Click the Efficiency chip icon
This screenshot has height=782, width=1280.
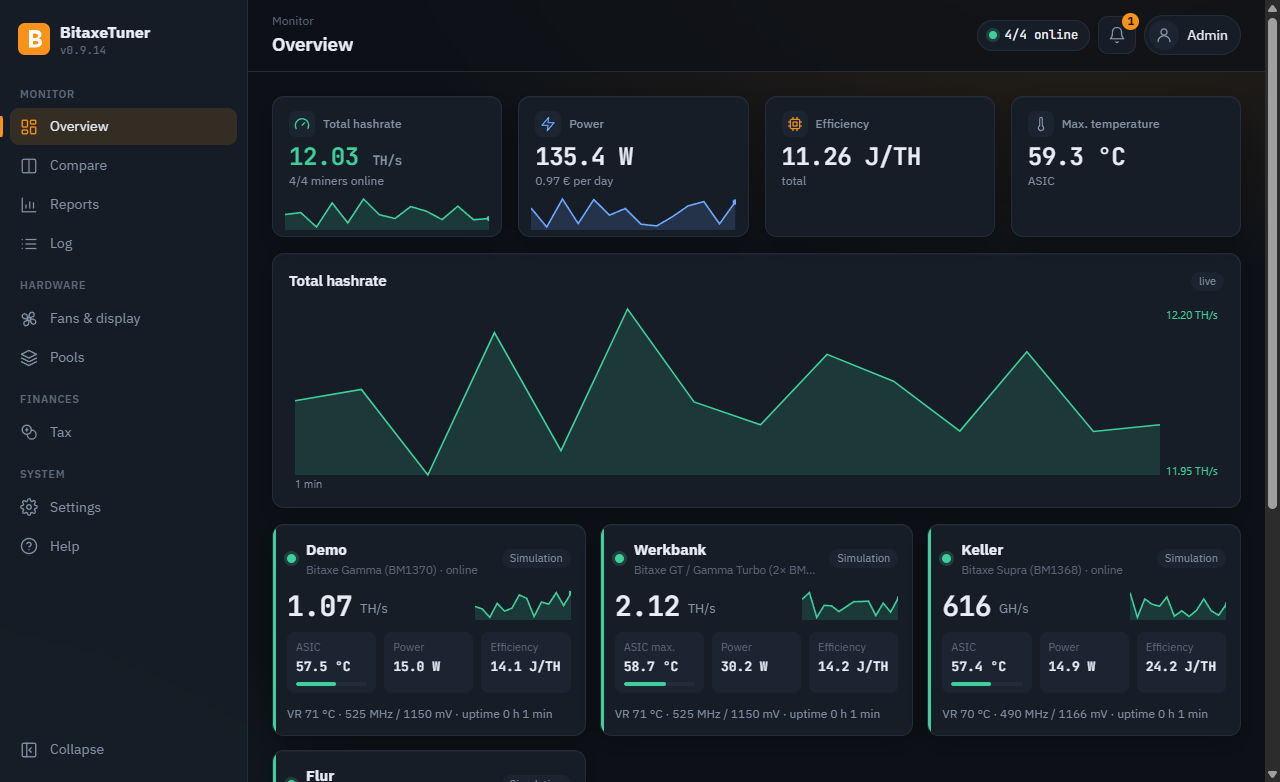point(795,124)
